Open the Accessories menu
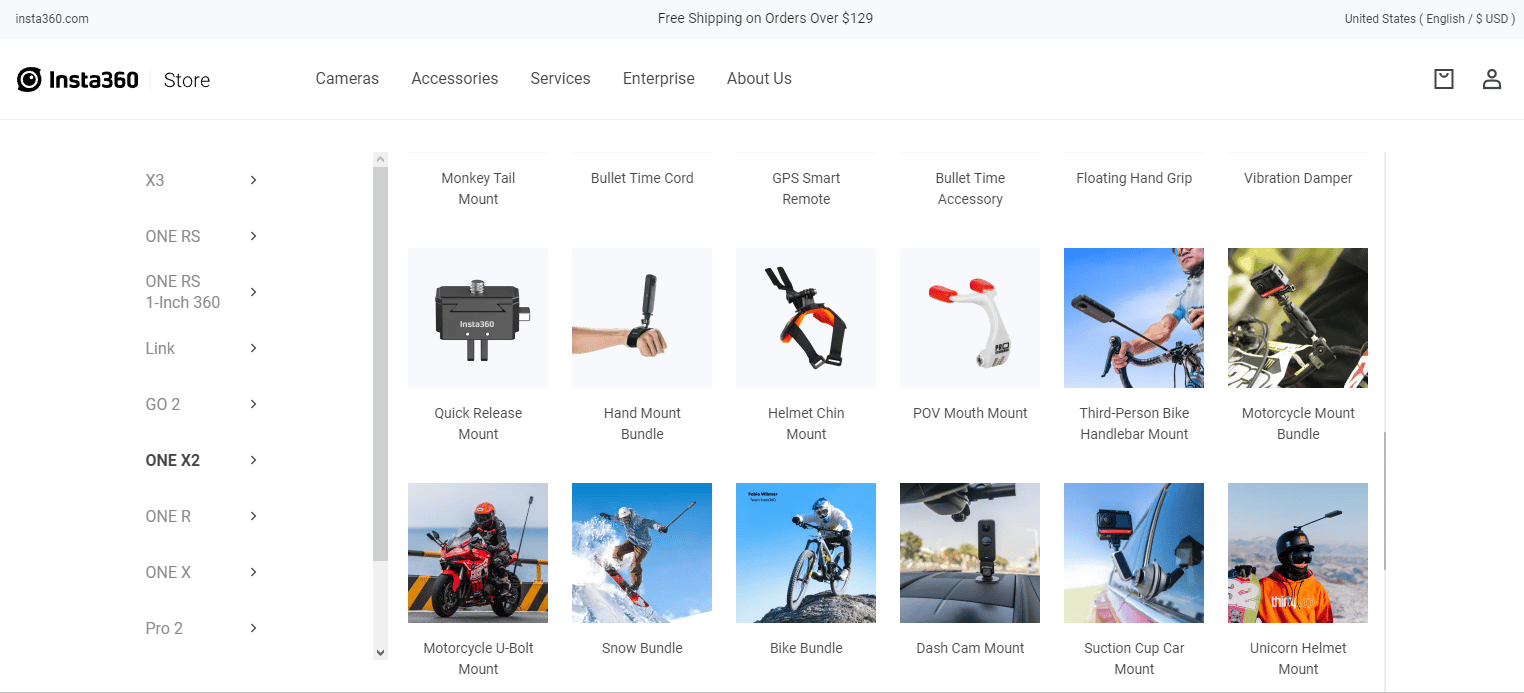 point(455,78)
